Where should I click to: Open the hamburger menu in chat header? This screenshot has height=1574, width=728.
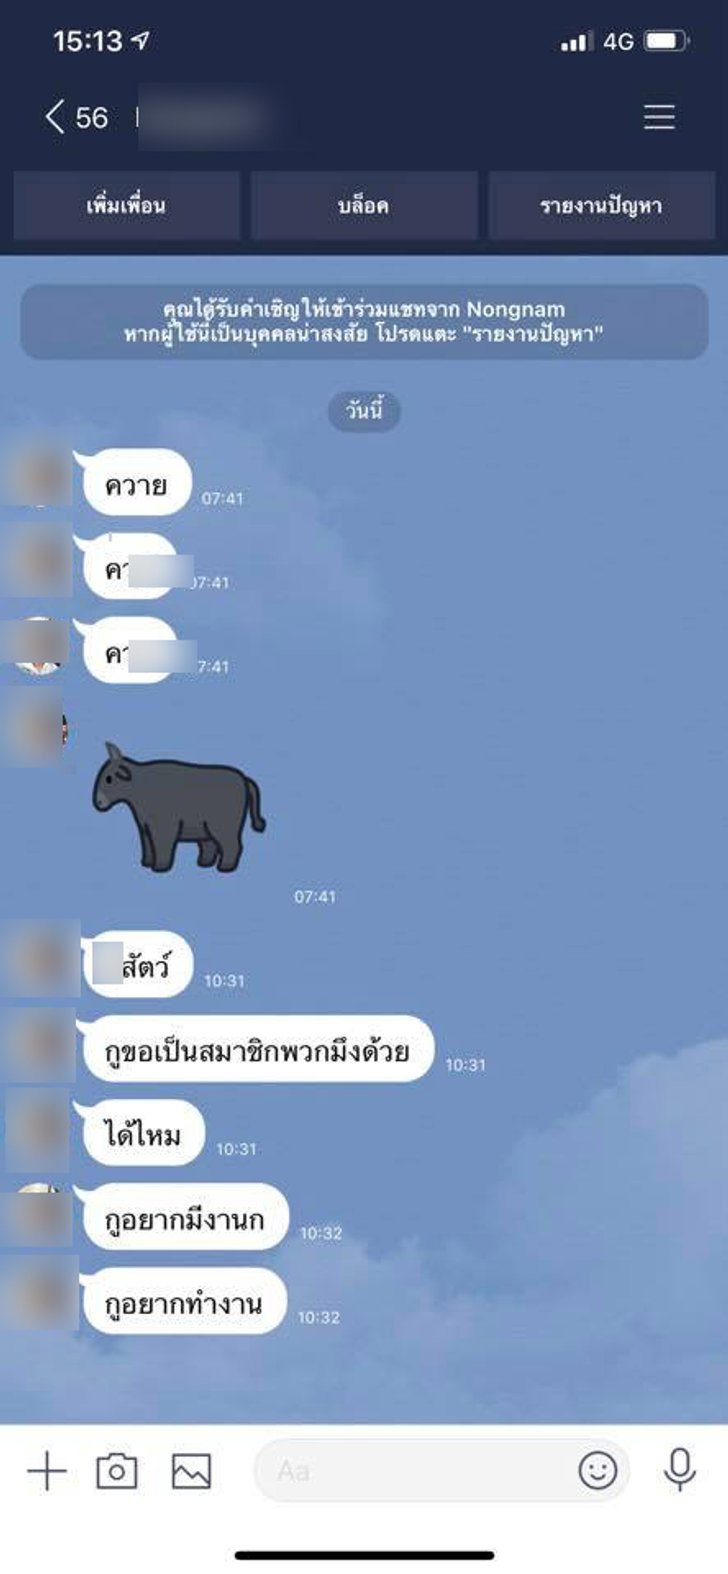[x=658, y=117]
